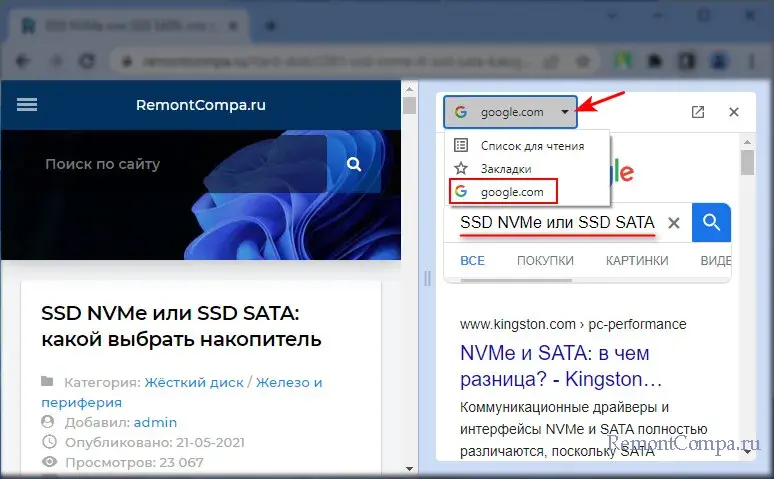Viewport: 774px width, 479px height.
Task: Click the Поиск по сайту search field
Action: tap(180, 164)
